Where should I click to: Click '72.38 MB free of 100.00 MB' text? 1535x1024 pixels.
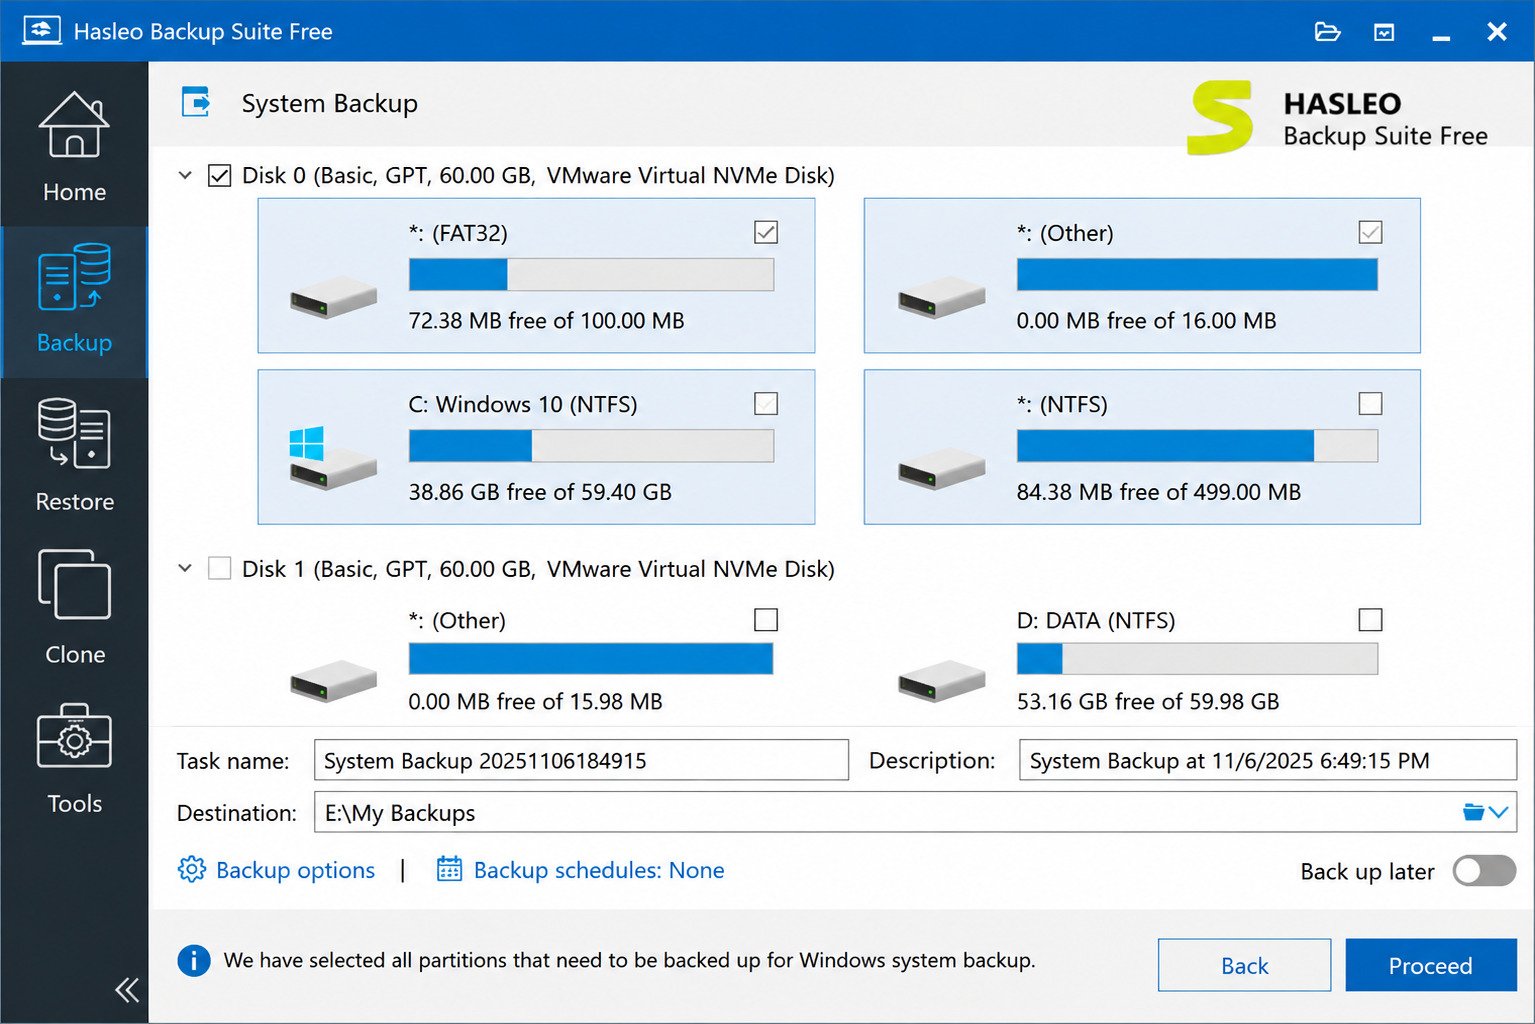[x=546, y=321]
